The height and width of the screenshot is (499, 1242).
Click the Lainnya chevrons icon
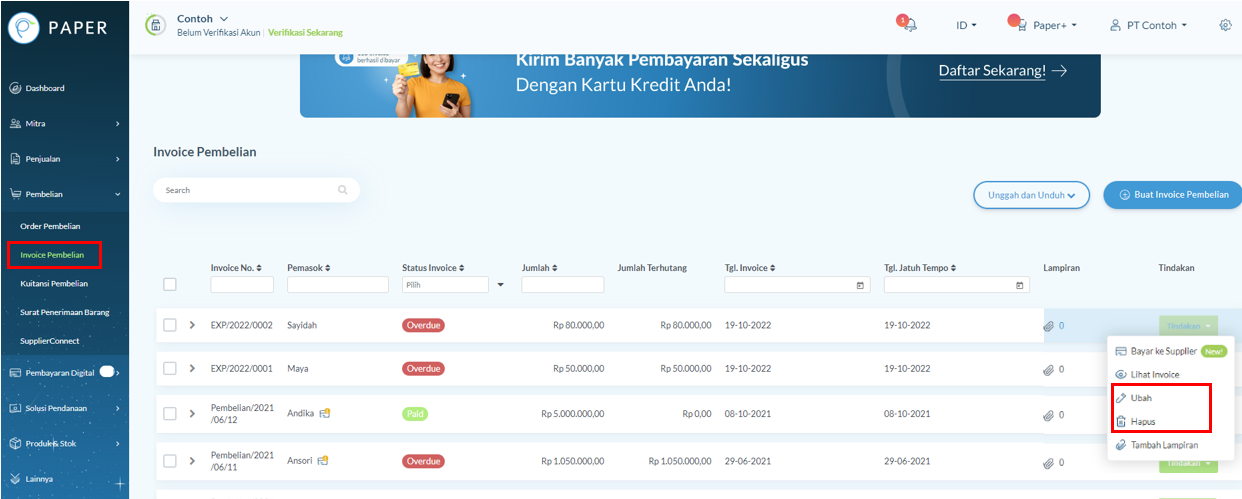pyautogui.click(x=15, y=478)
